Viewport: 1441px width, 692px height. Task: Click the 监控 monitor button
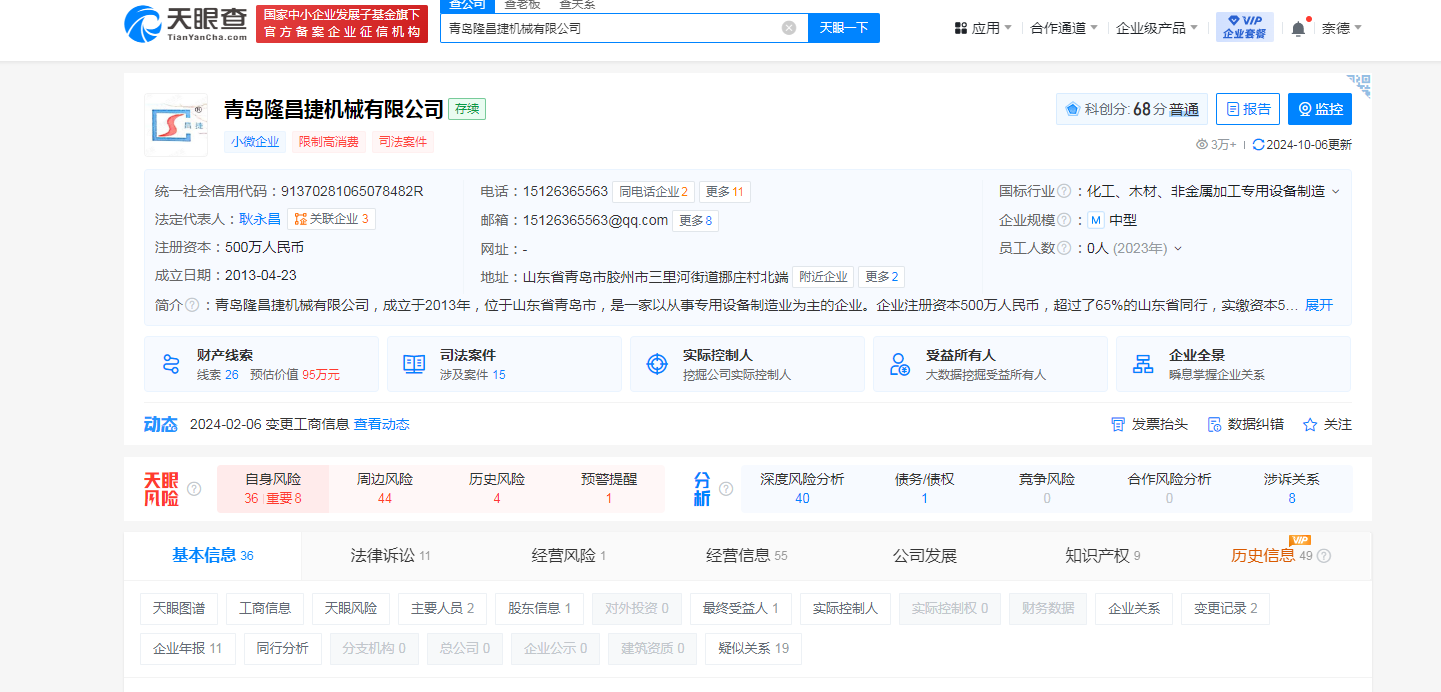[1319, 109]
